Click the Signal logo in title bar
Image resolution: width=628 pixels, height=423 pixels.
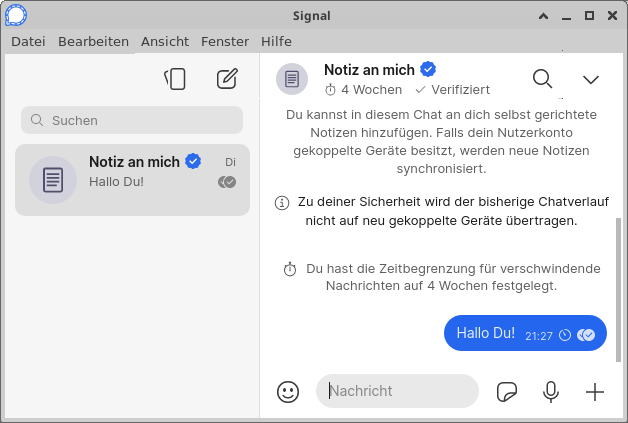point(16,15)
